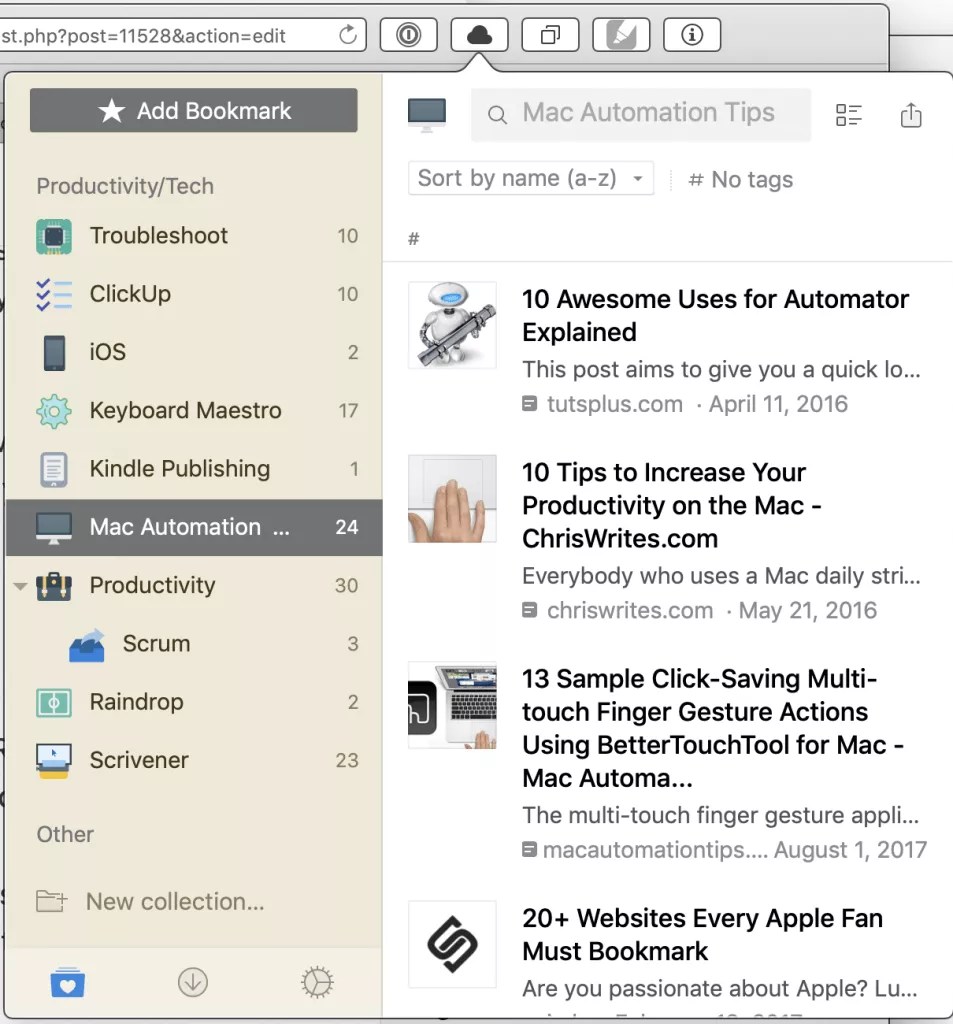Collapse the Productivity collection
Viewport: 953px width, 1024px height.
coord(20,586)
